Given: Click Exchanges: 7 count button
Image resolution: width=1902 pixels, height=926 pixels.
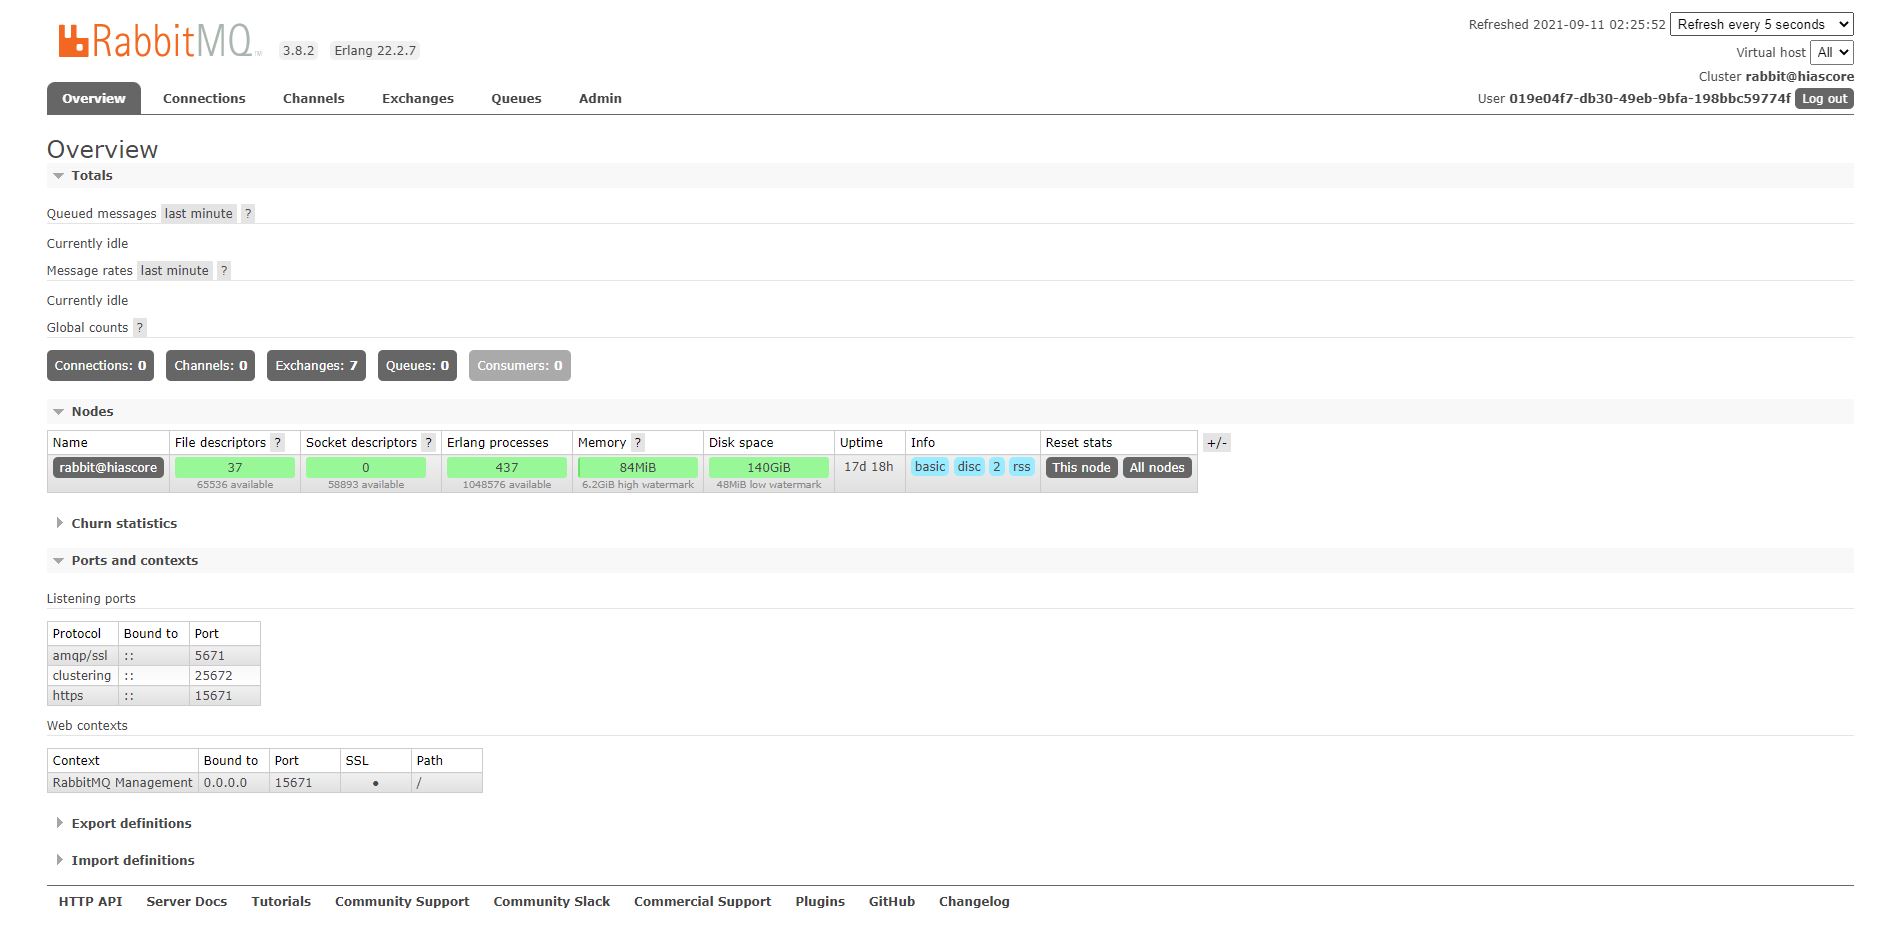Looking at the screenshot, I should [316, 365].
